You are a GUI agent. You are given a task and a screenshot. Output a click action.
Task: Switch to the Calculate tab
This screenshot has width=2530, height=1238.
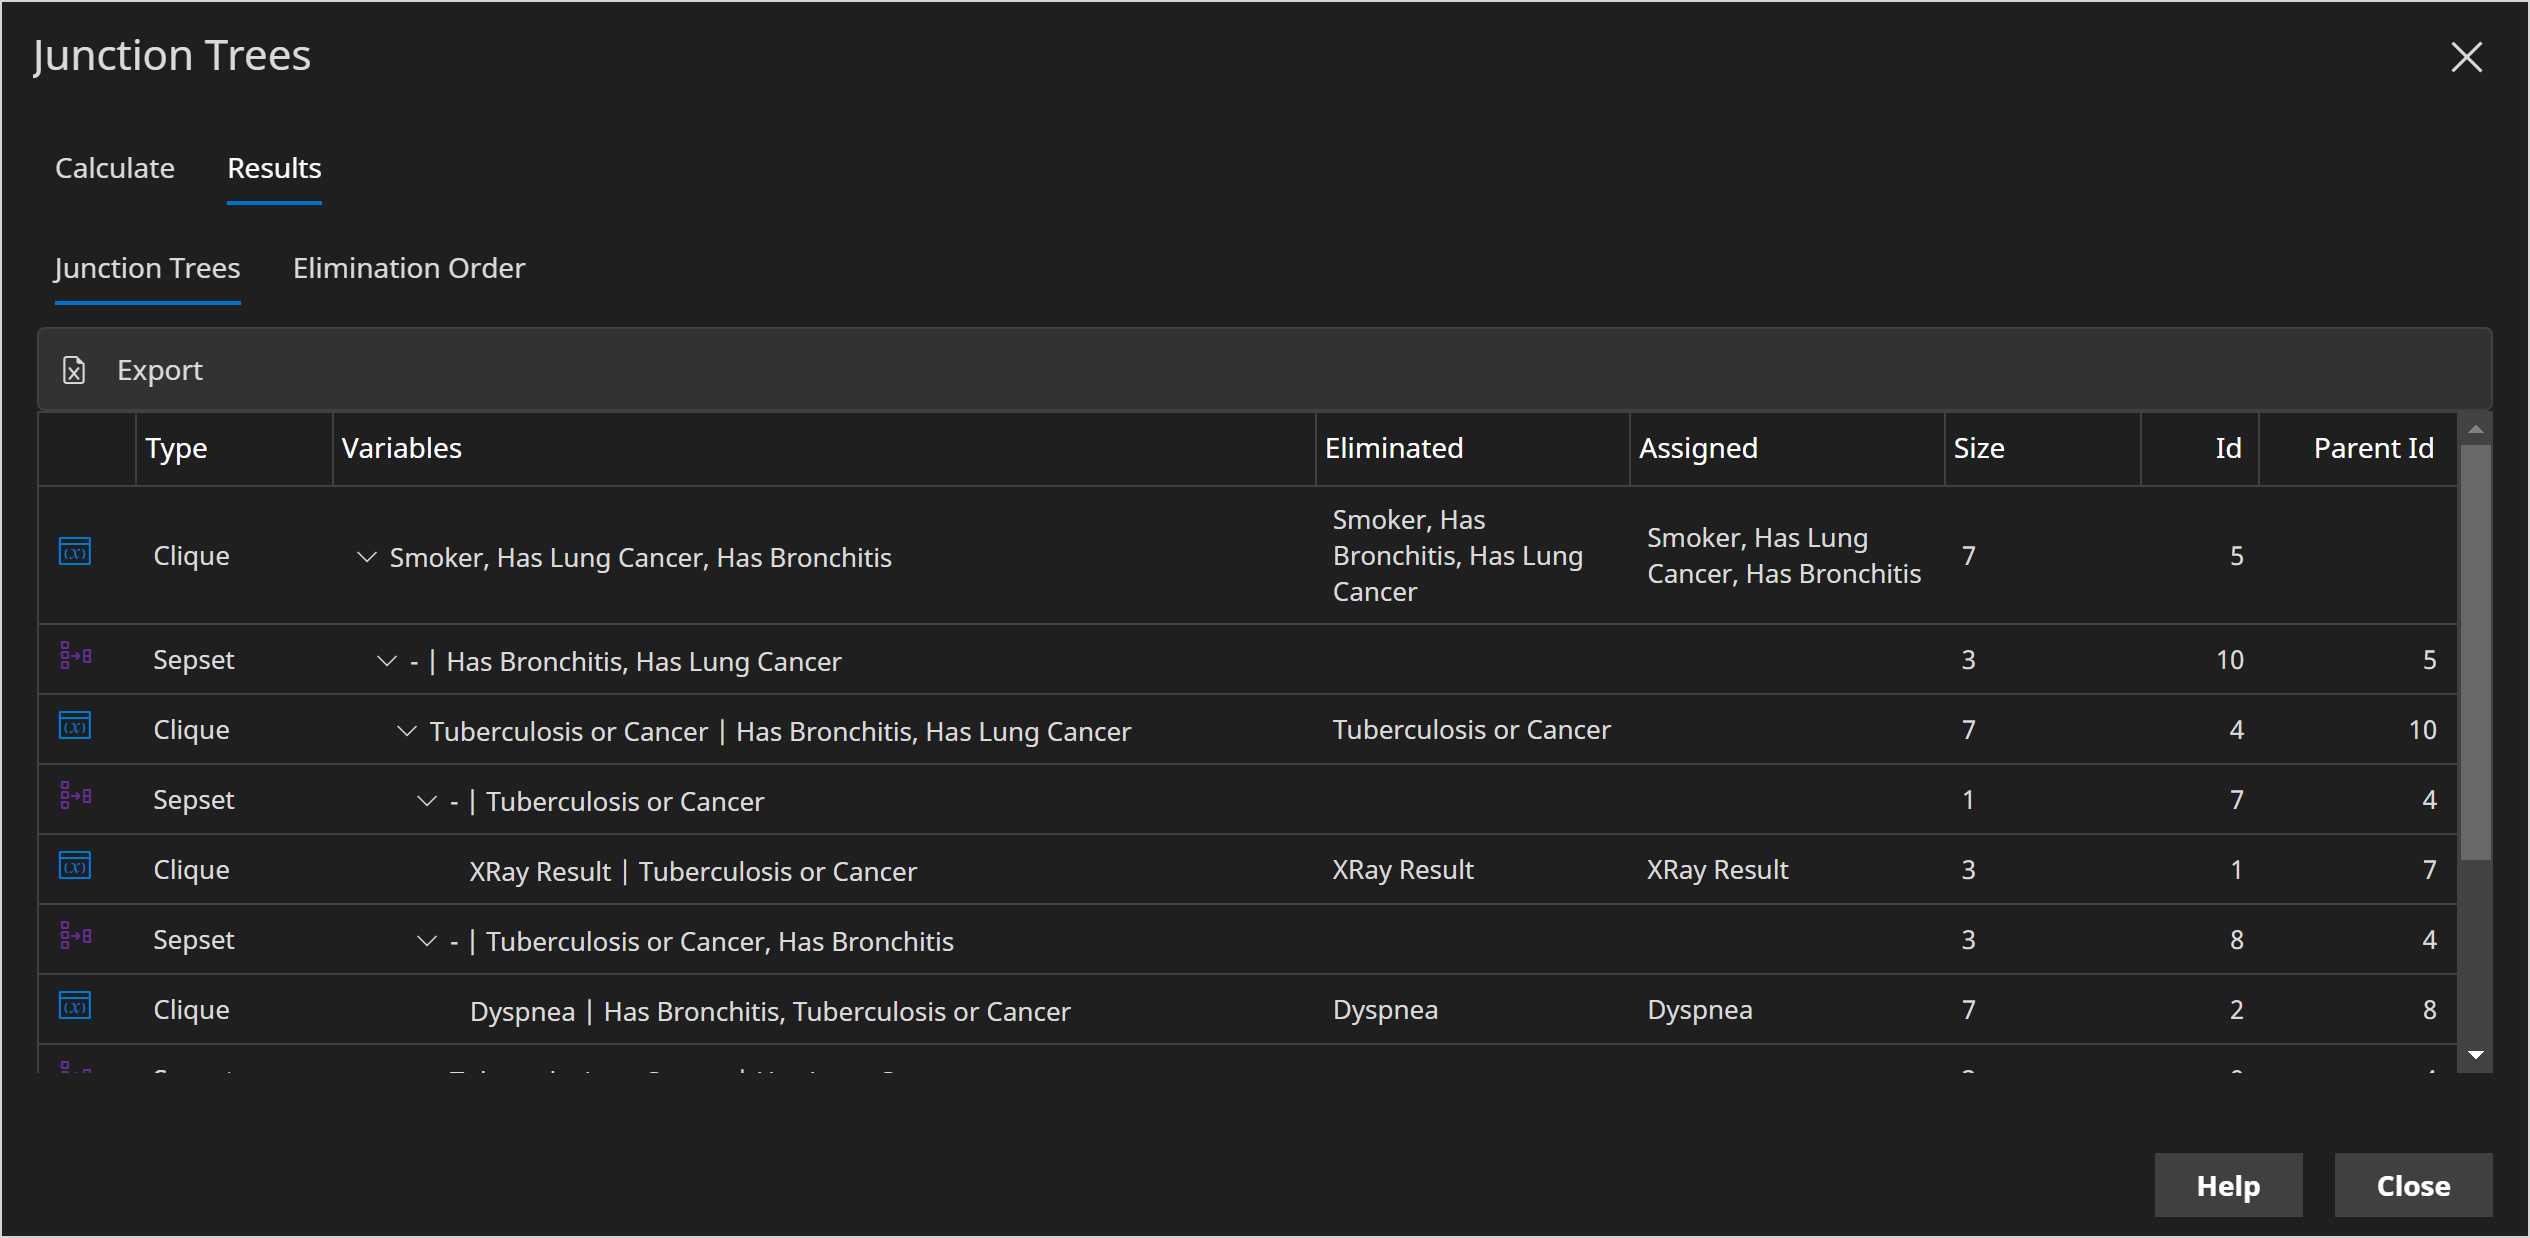115,168
